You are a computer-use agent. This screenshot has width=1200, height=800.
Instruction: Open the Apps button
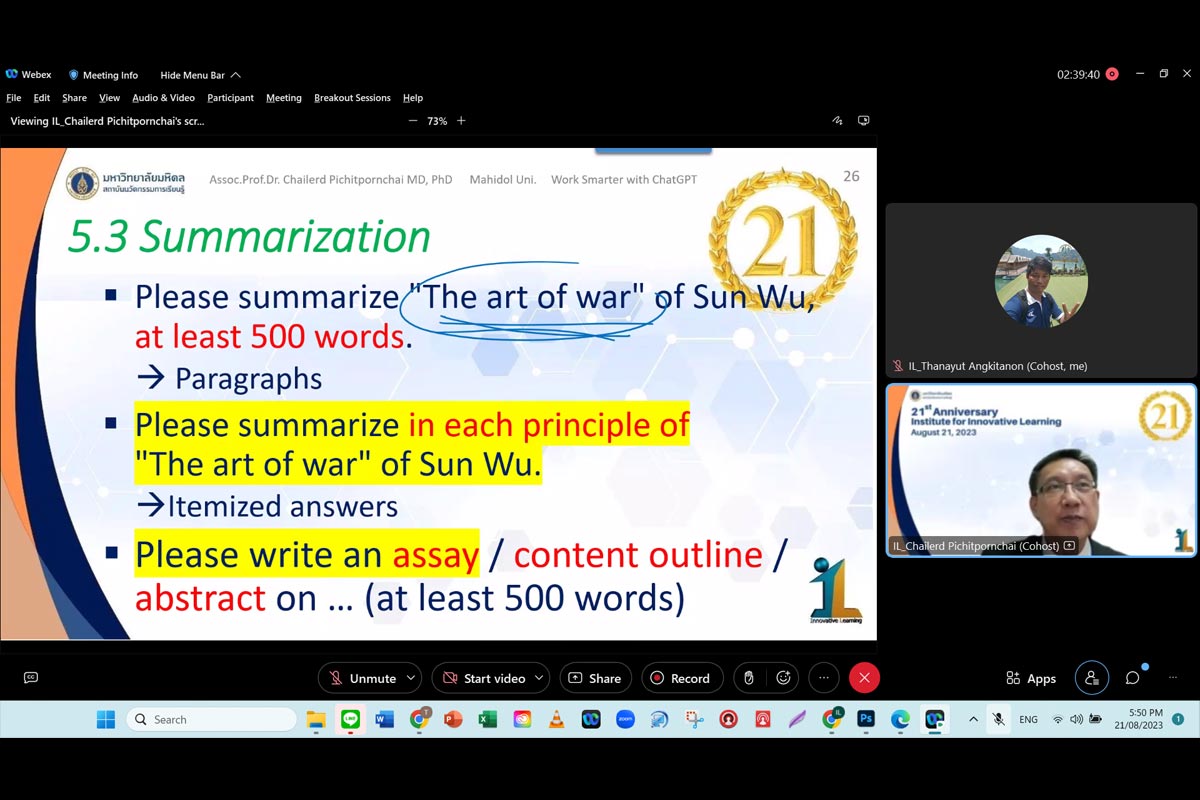pyautogui.click(x=1031, y=678)
